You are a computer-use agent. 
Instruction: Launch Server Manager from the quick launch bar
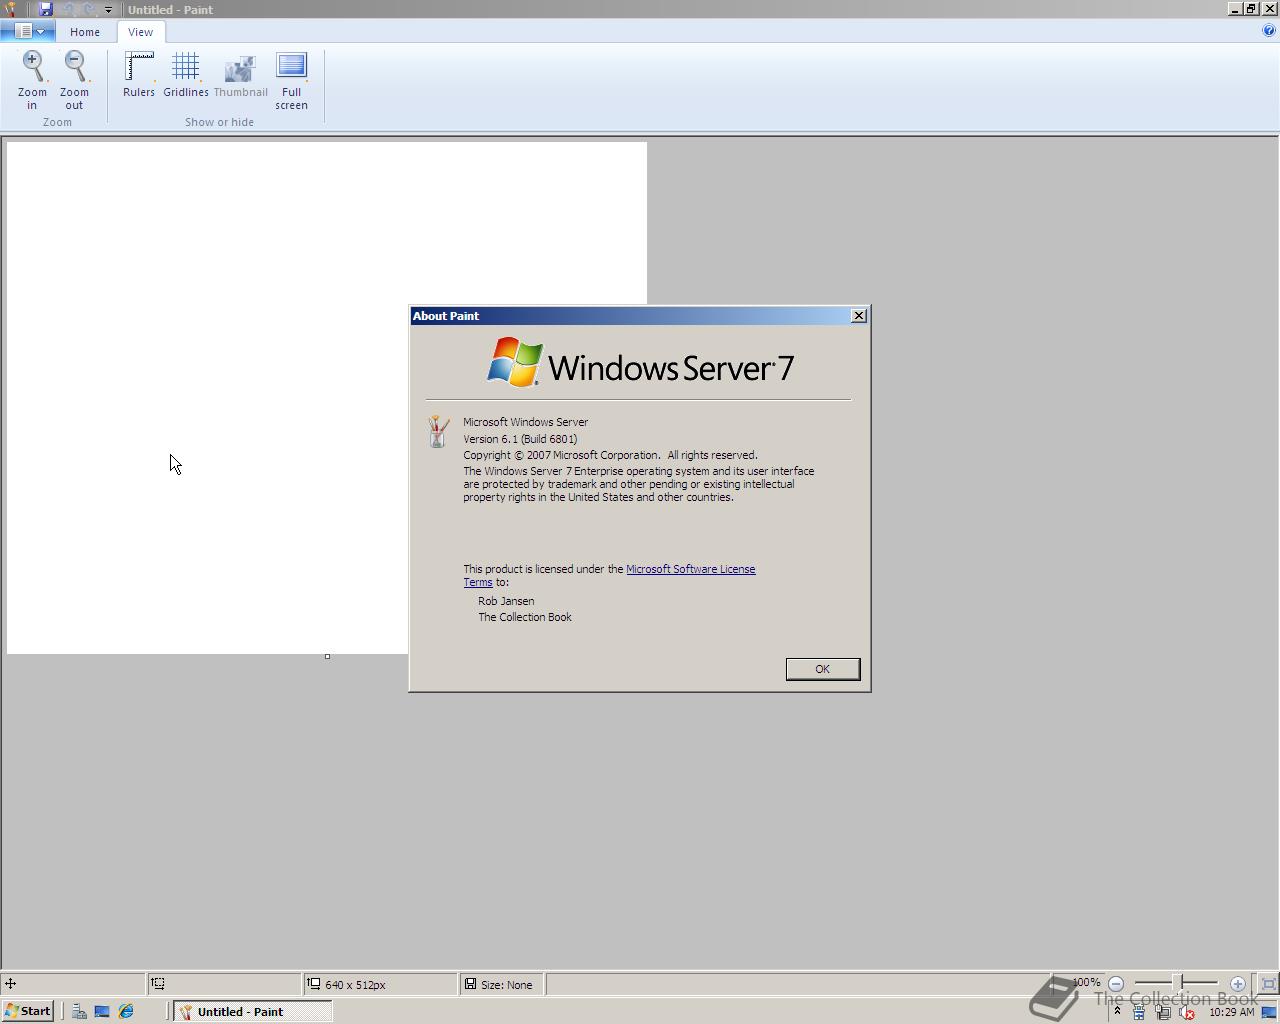[x=78, y=1012]
